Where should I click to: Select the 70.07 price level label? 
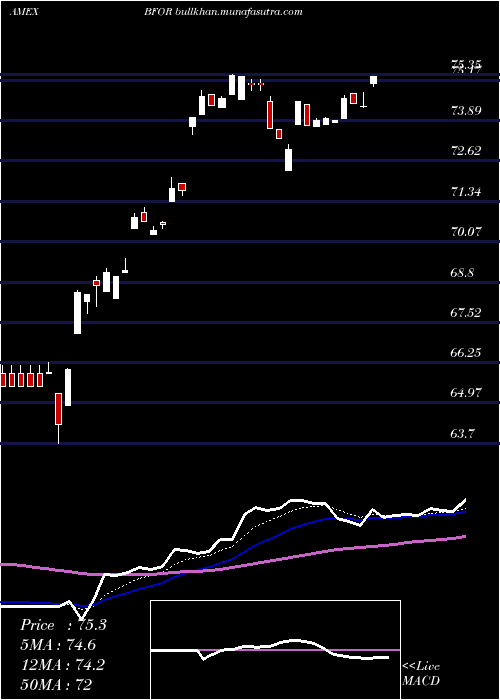(x=467, y=232)
